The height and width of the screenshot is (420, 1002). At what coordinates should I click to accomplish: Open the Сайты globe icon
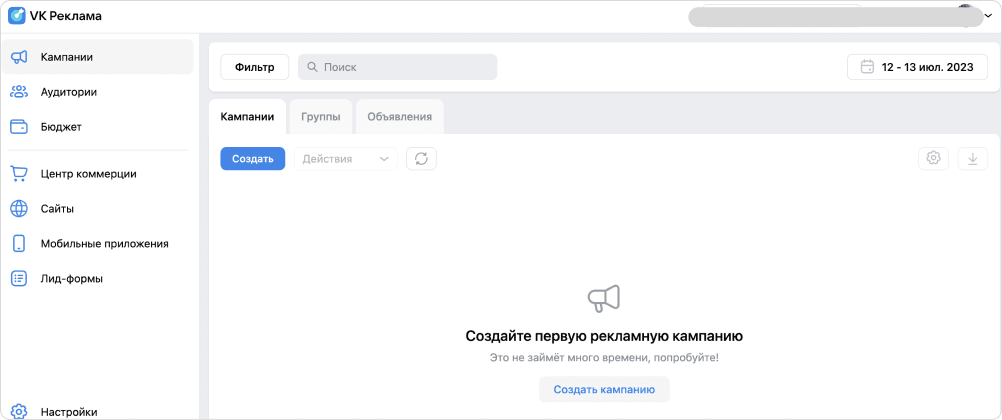[x=19, y=208]
